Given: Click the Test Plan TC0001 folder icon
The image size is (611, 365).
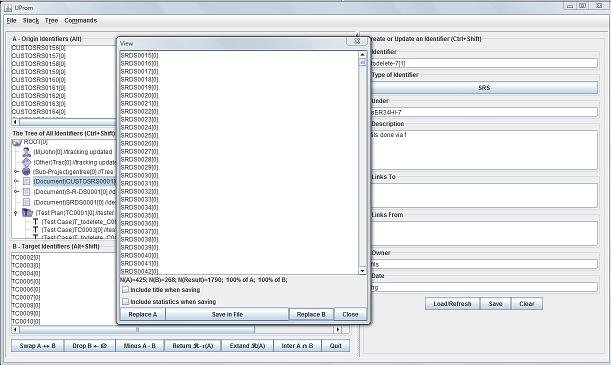Looking at the screenshot, I should 27,213.
